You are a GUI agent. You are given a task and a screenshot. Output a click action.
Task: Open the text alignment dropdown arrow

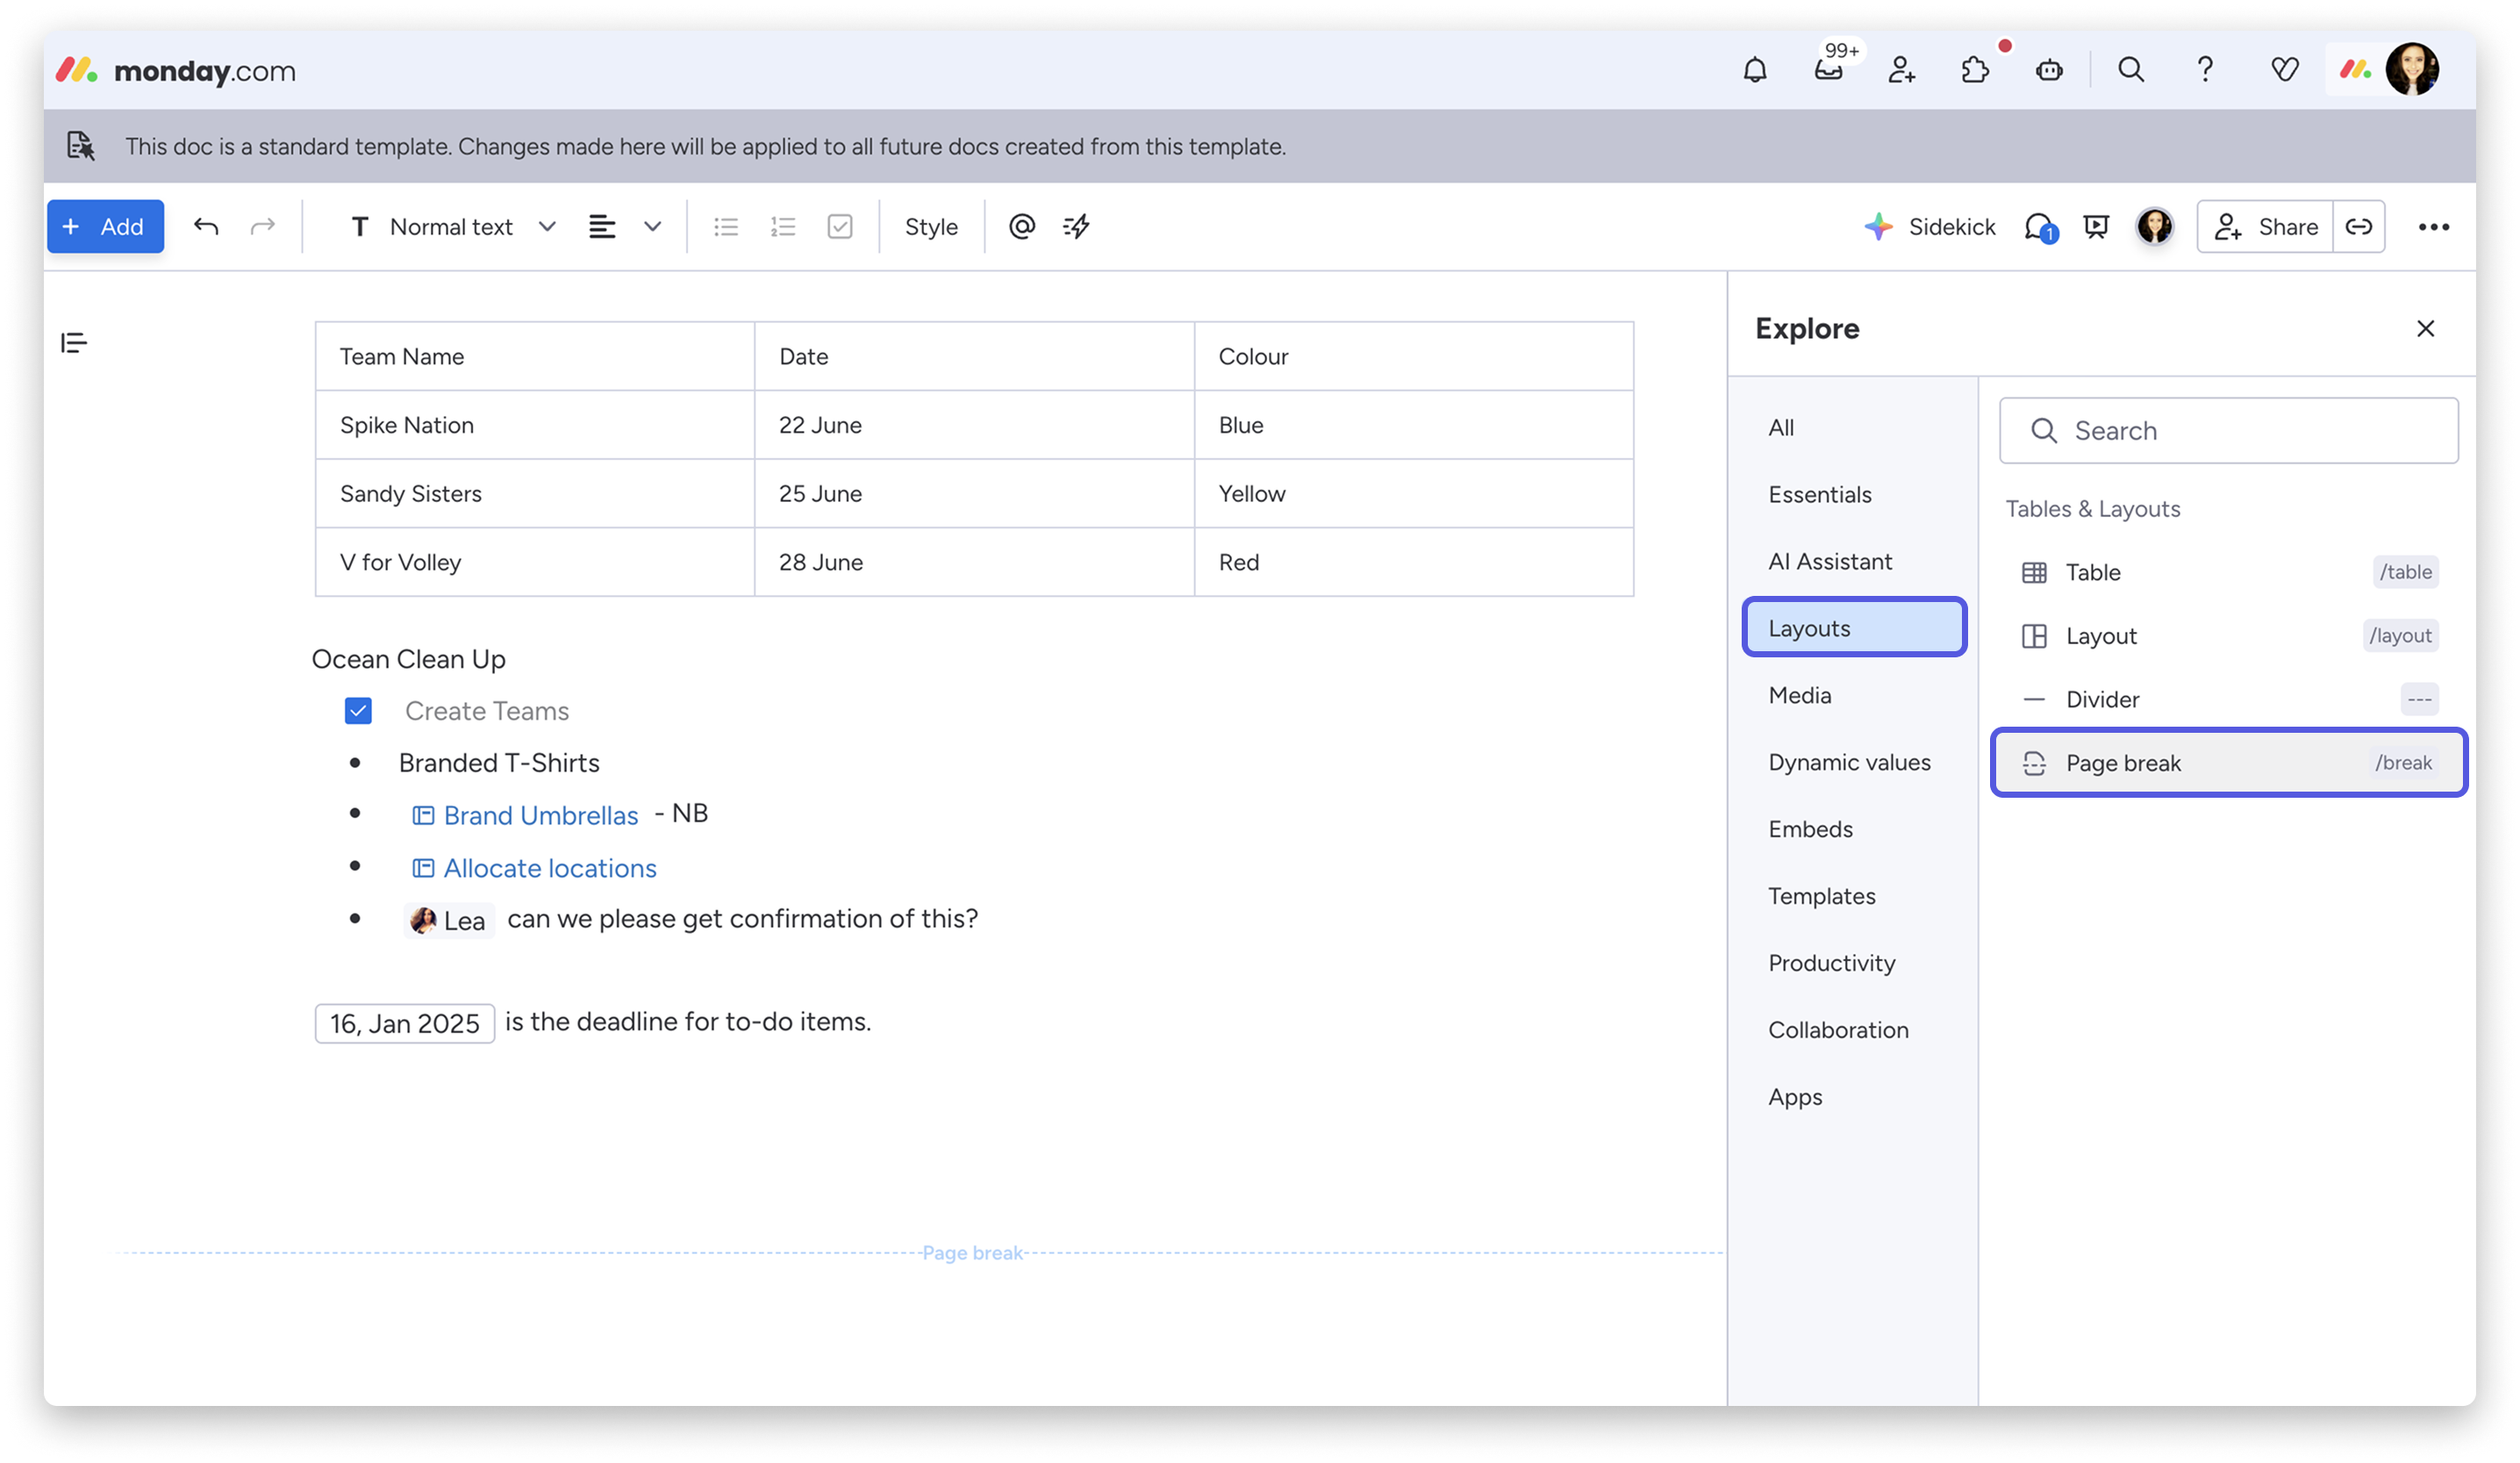coord(653,227)
